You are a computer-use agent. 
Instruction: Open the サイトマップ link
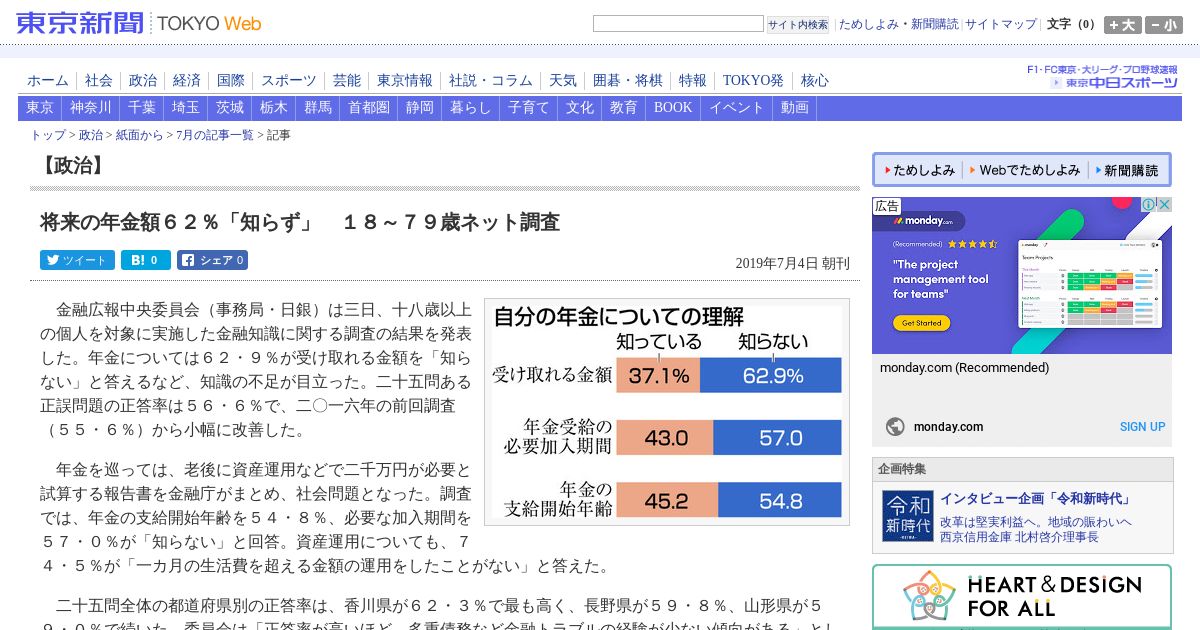click(1001, 24)
